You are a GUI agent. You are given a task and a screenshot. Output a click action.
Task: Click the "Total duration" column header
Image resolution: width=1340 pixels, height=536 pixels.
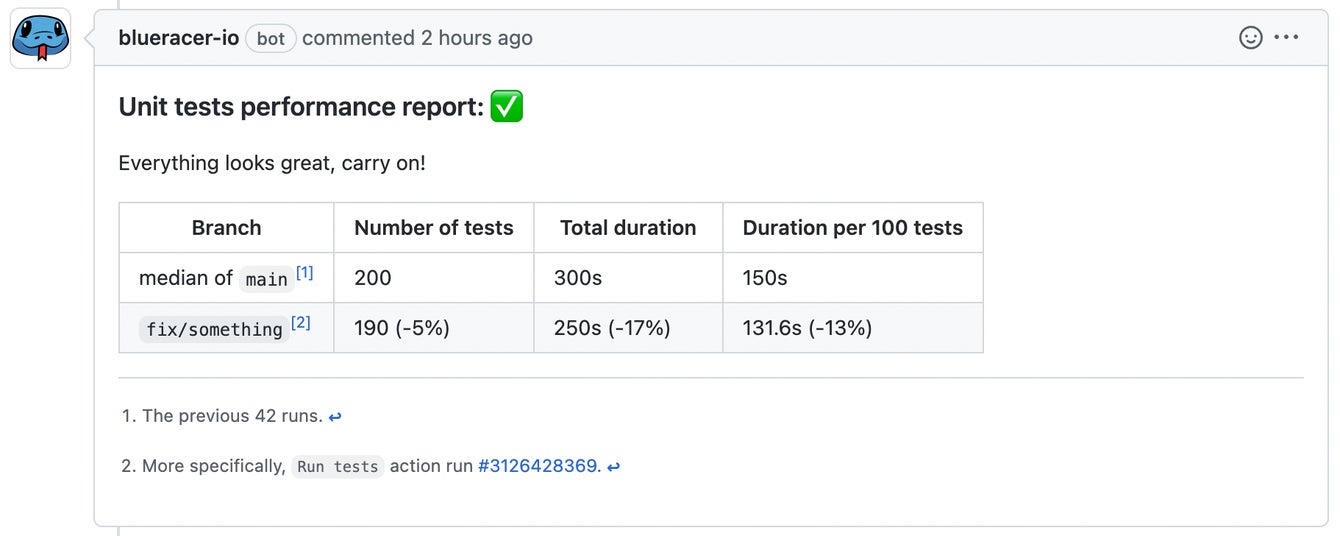click(x=628, y=228)
